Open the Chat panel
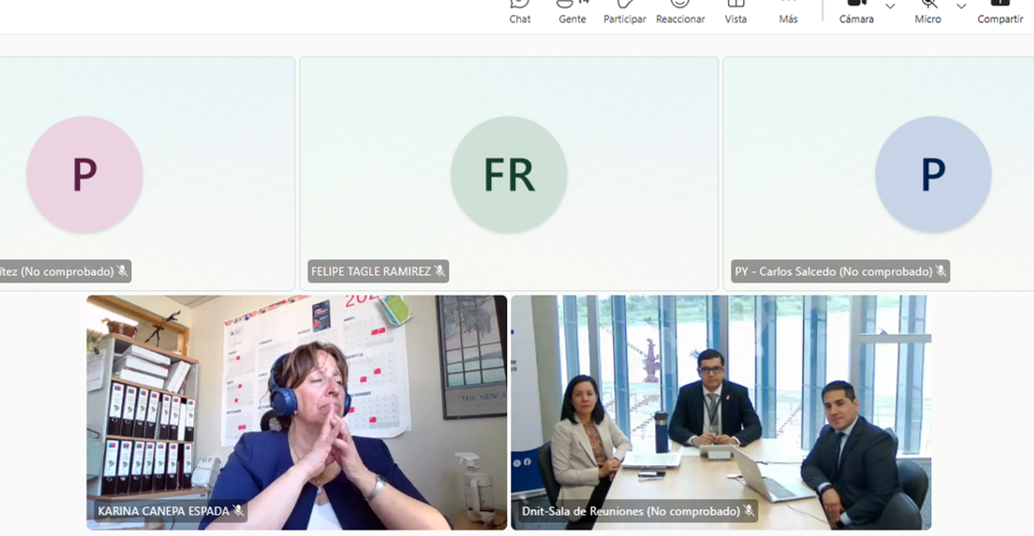The image size is (1034, 536). click(520, 11)
